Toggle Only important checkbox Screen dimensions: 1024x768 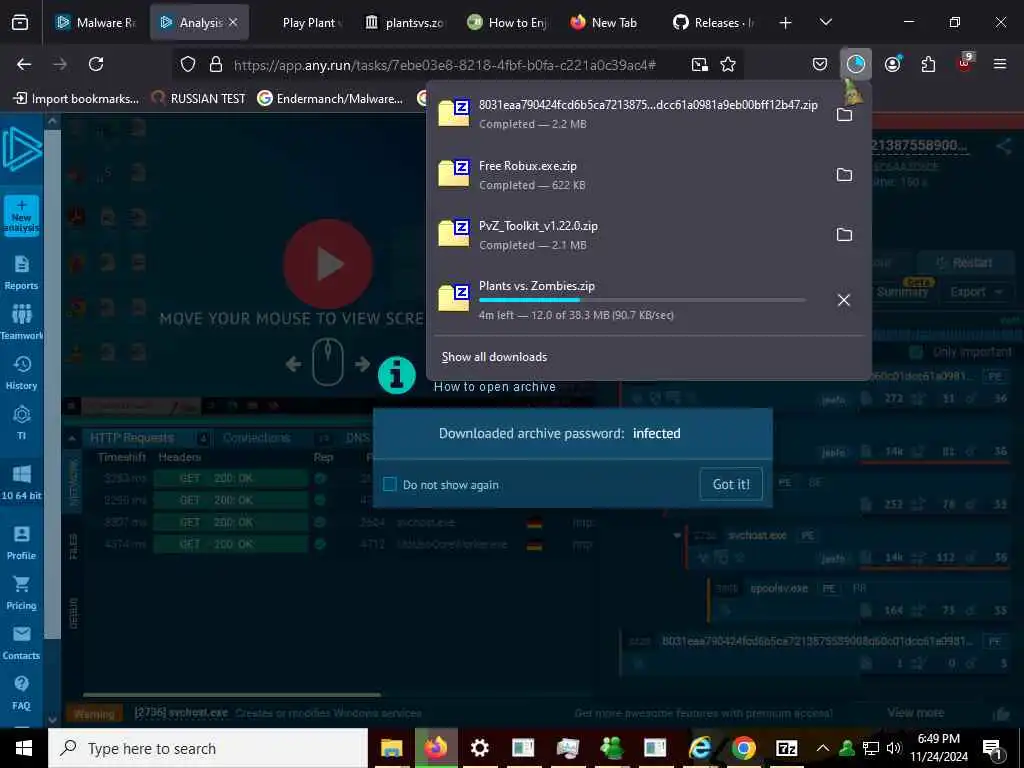tap(916, 352)
